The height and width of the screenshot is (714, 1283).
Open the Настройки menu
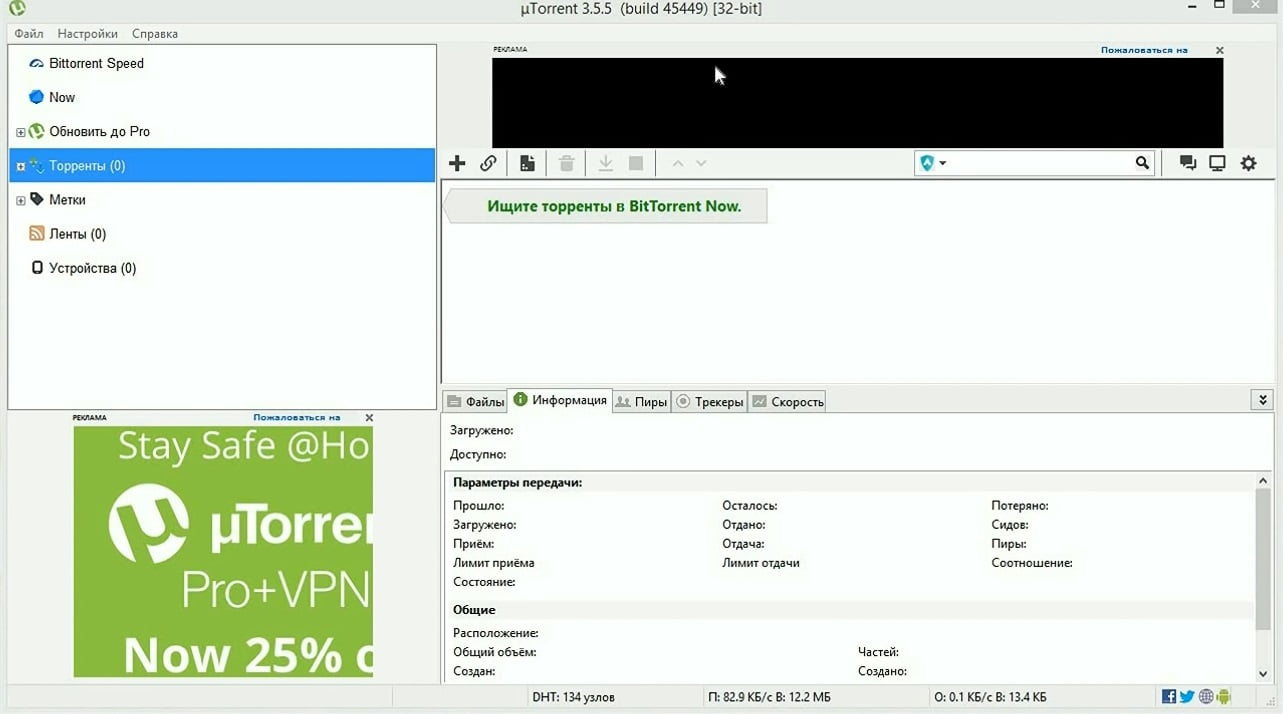click(x=87, y=33)
